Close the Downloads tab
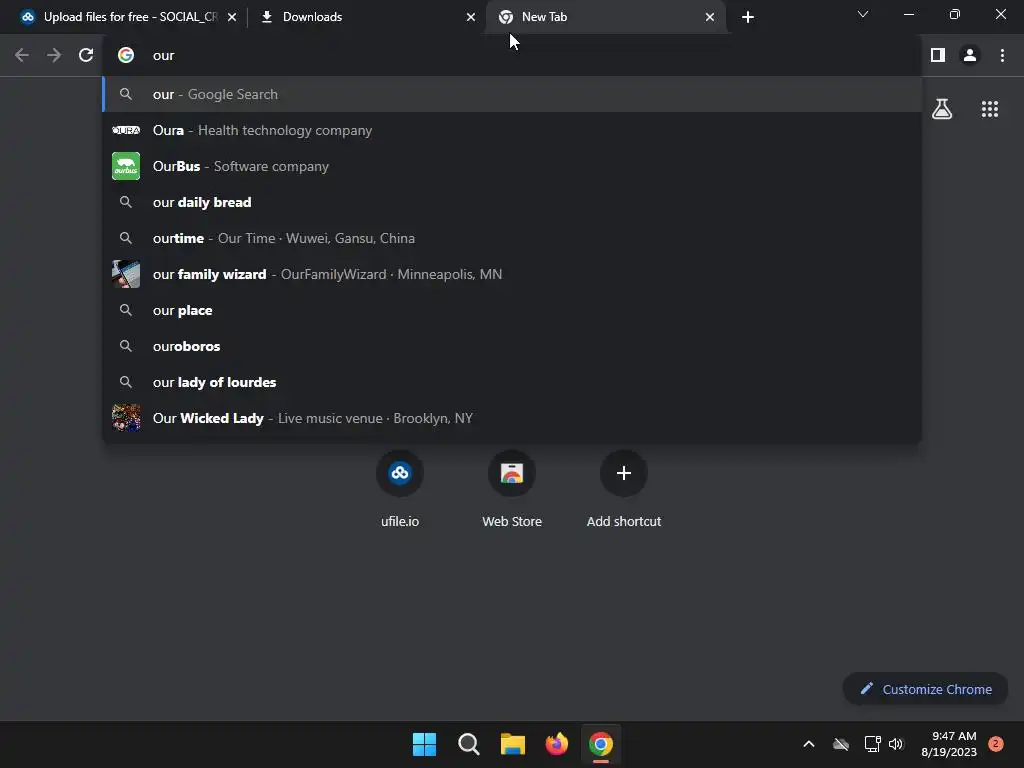 point(471,17)
